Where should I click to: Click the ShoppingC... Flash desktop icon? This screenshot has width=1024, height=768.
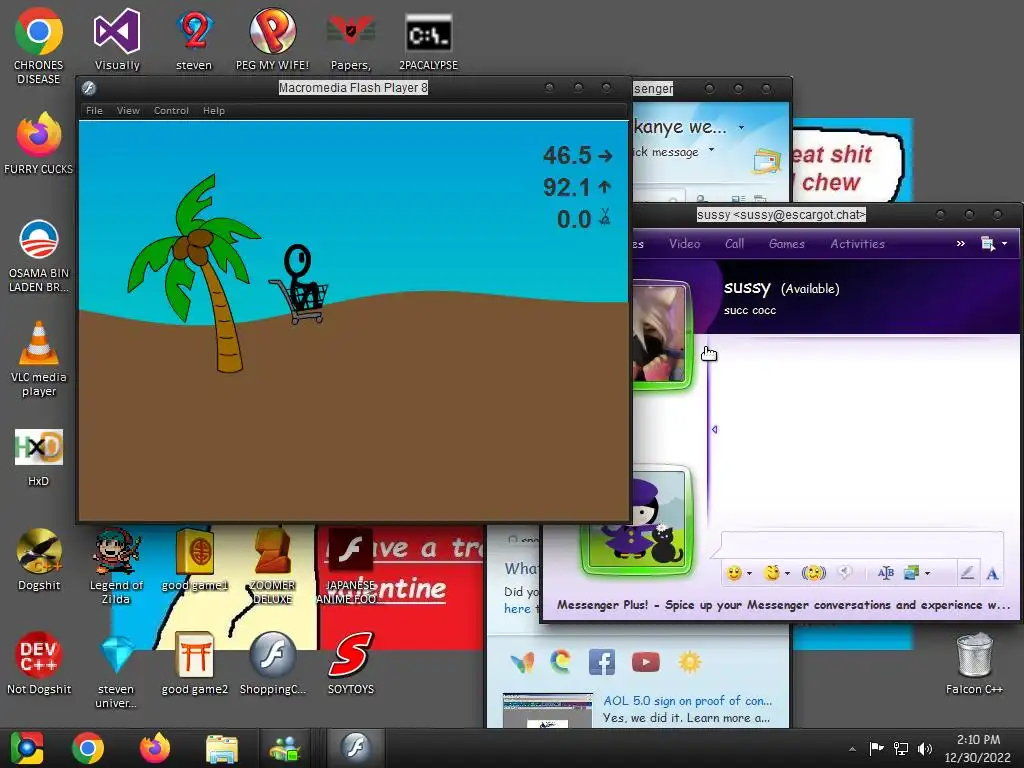point(272,663)
